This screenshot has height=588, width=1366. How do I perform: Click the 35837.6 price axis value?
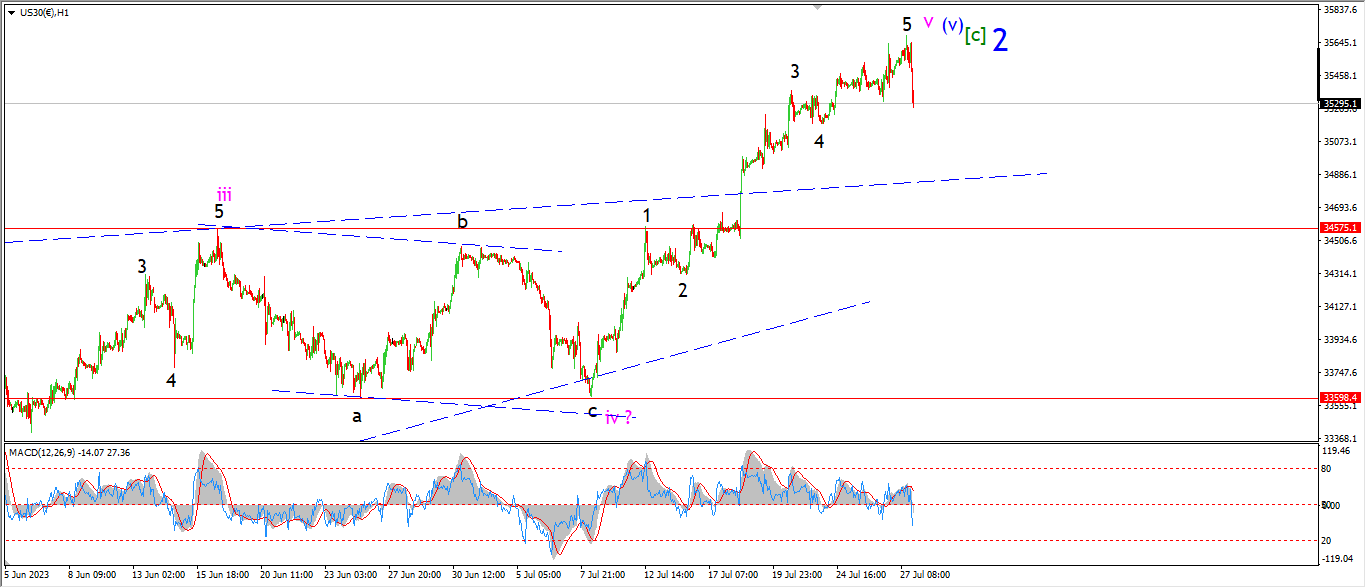(1340, 10)
